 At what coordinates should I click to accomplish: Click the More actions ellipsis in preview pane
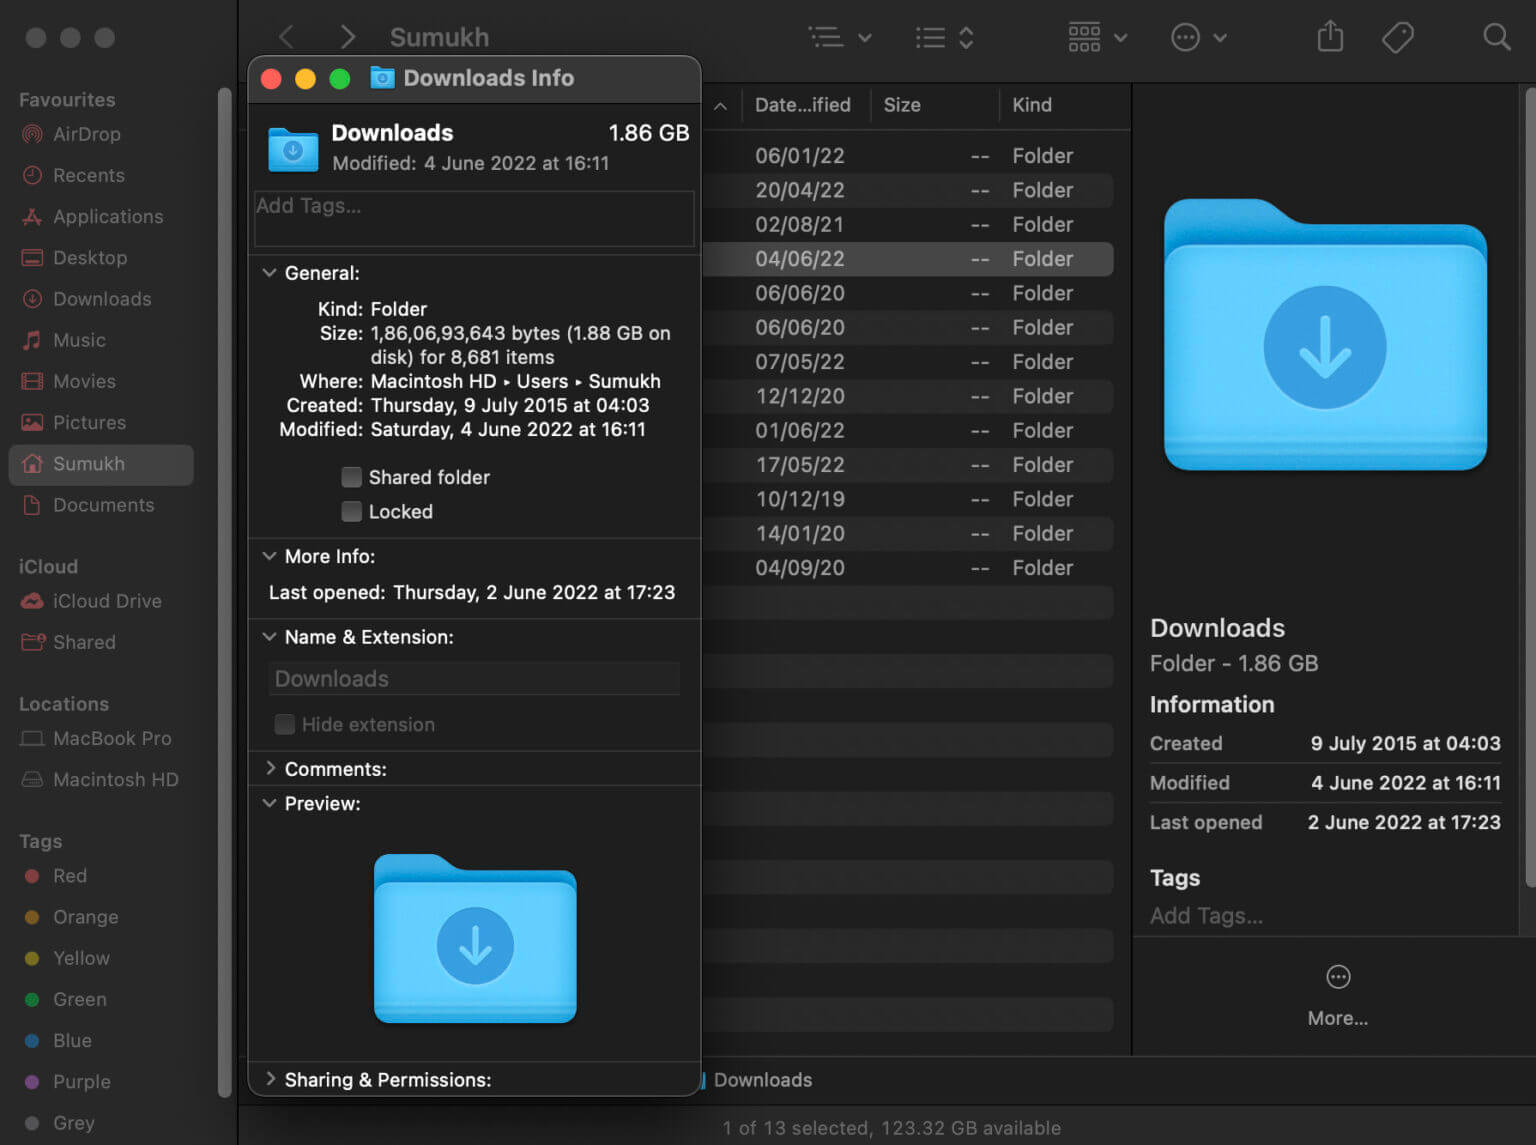point(1337,977)
